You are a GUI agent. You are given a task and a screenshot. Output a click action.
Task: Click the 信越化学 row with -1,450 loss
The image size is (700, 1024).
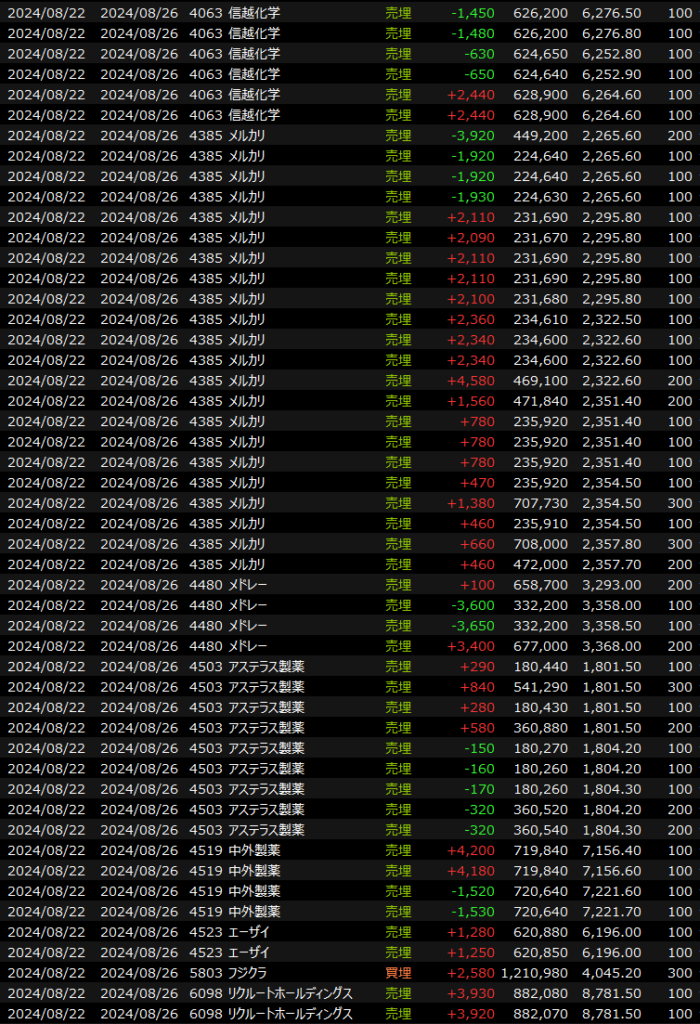point(350,13)
